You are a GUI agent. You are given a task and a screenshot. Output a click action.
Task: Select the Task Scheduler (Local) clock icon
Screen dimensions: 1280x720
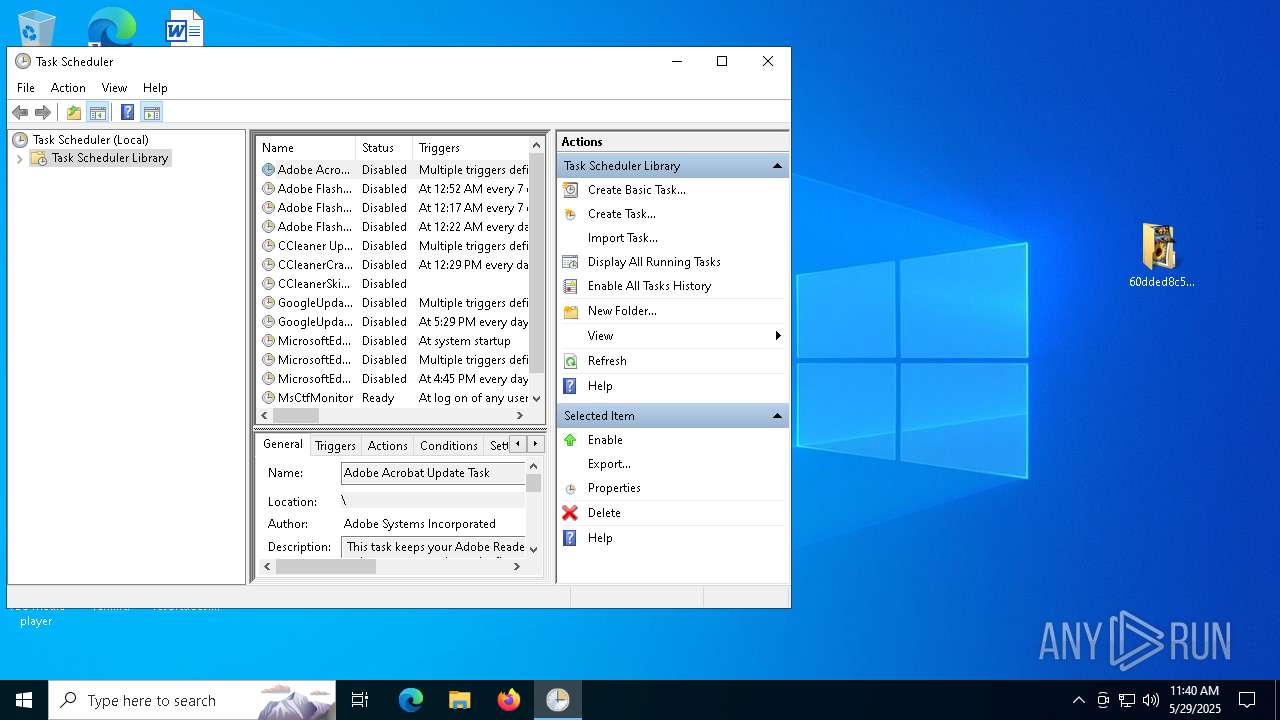tap(20, 140)
